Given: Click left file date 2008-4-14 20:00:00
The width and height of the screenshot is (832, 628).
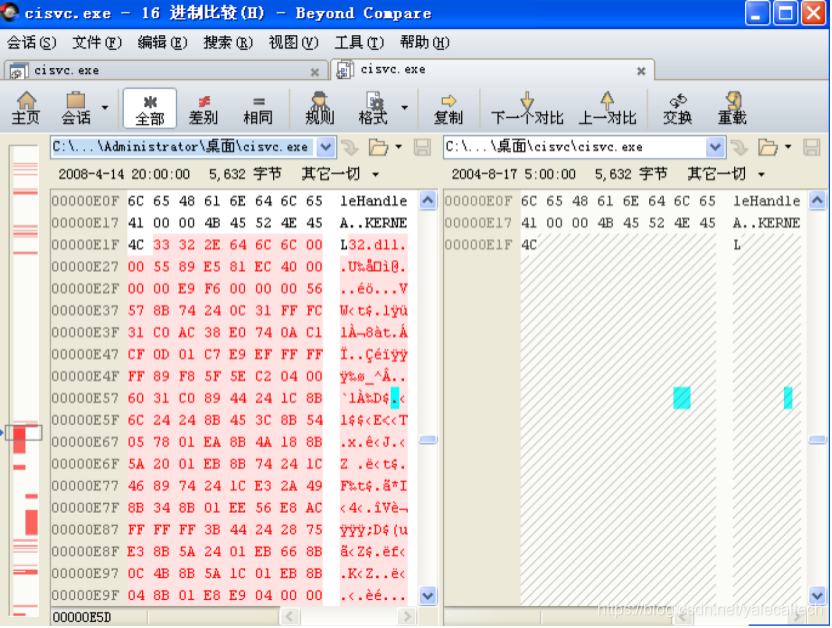Looking at the screenshot, I should (124, 174).
